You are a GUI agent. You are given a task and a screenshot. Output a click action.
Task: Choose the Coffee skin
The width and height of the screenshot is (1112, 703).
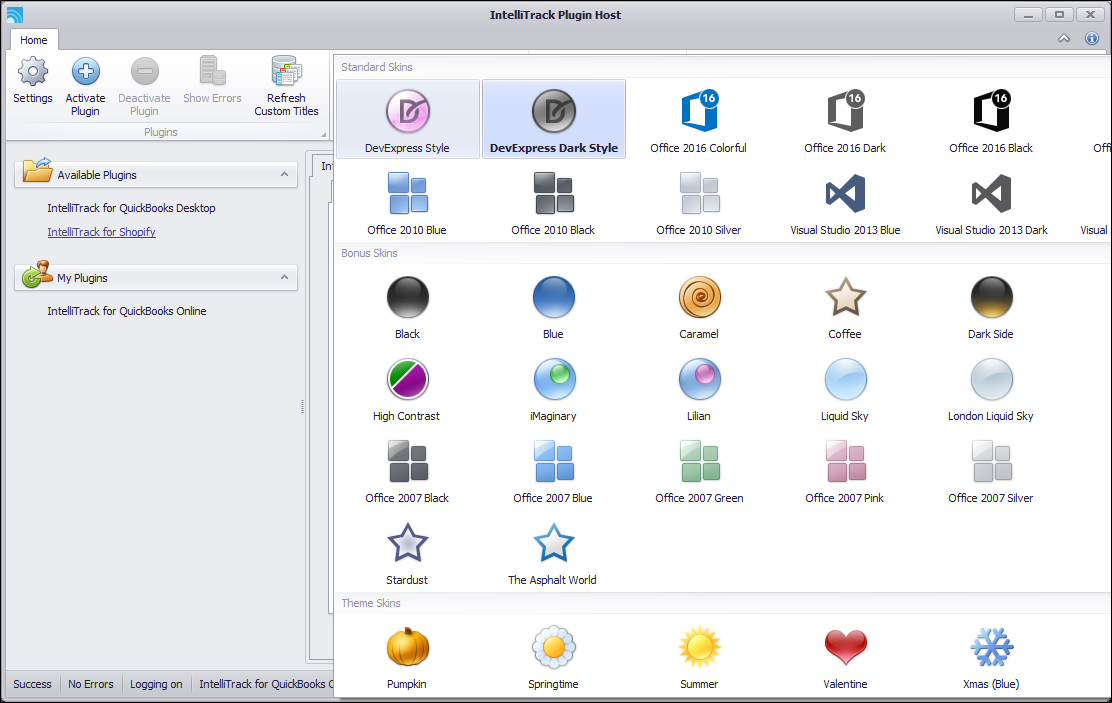845,306
